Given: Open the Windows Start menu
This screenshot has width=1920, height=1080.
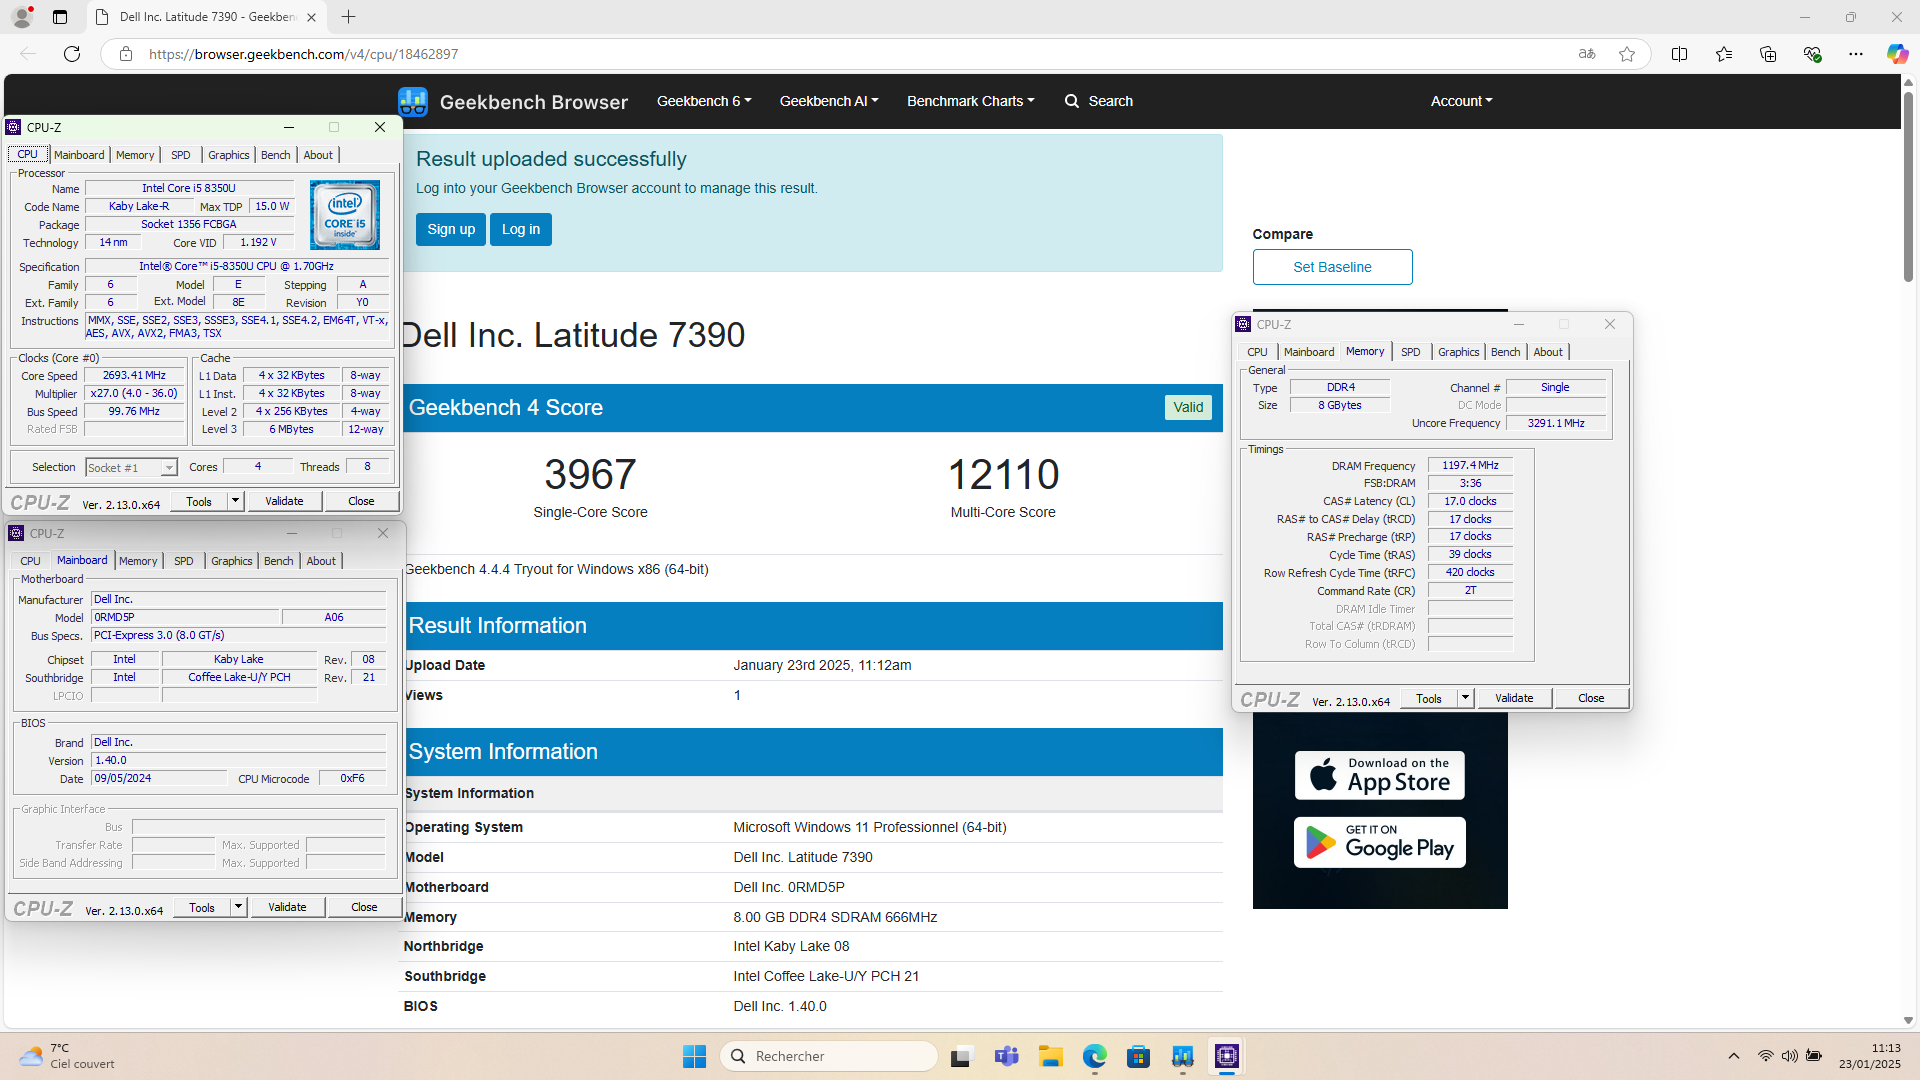Looking at the screenshot, I should (694, 1056).
